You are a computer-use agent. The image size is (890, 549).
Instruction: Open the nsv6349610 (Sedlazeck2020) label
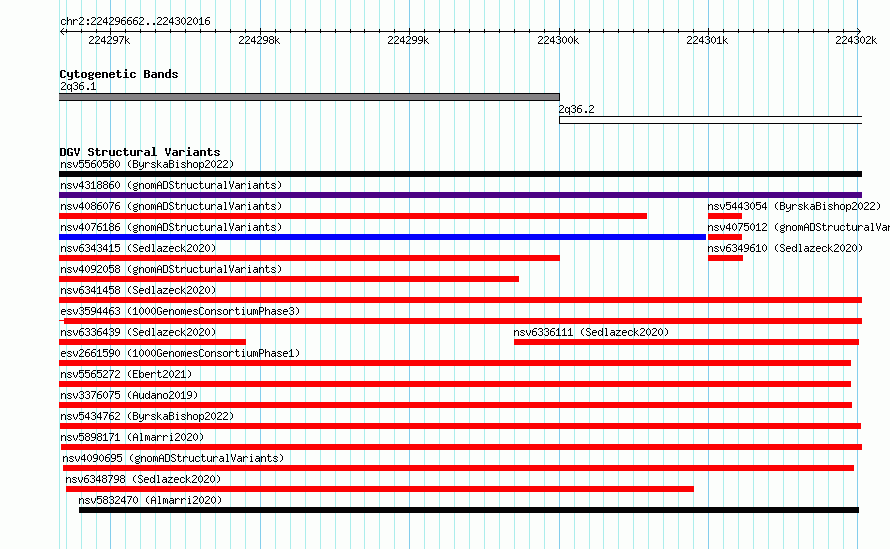click(x=785, y=248)
